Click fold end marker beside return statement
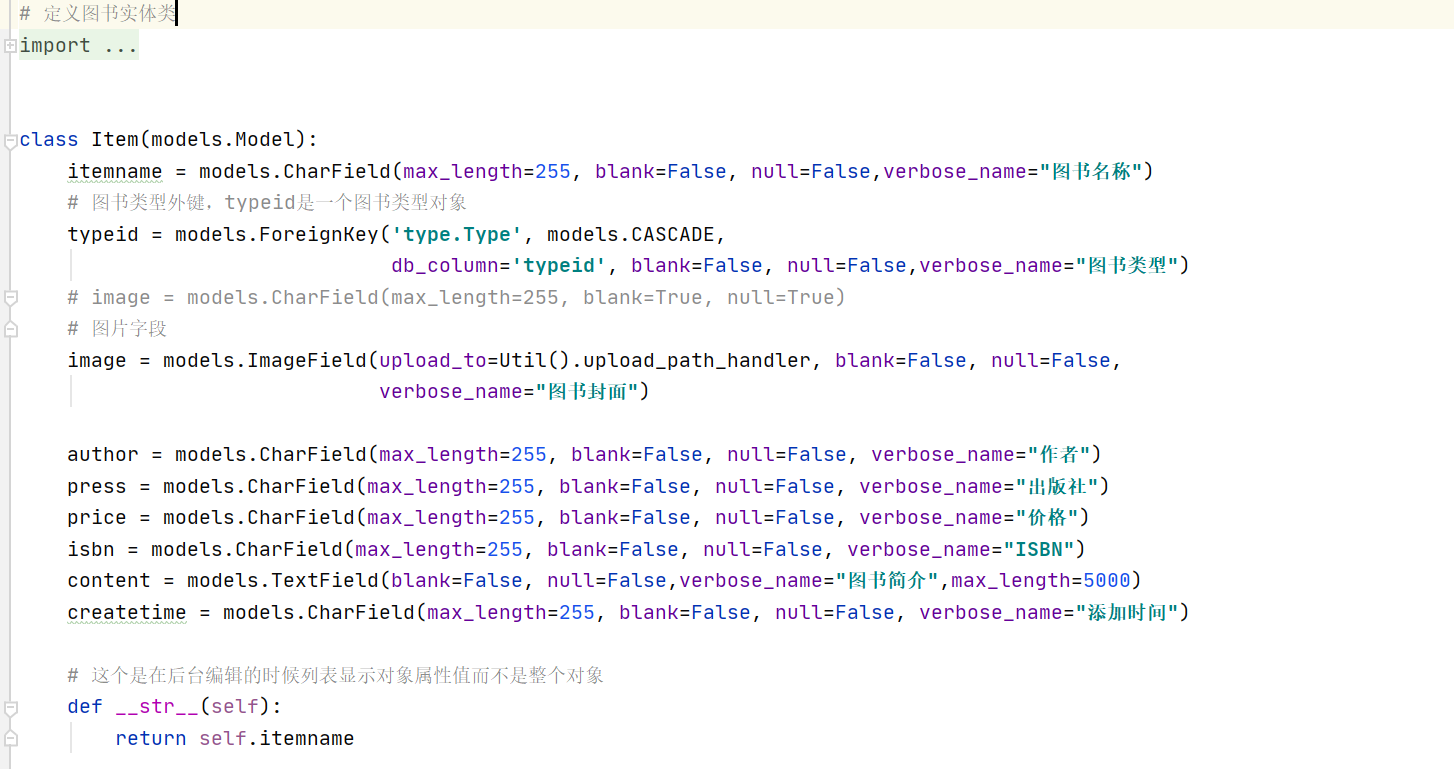This screenshot has height=769, width=1454. tap(10, 739)
